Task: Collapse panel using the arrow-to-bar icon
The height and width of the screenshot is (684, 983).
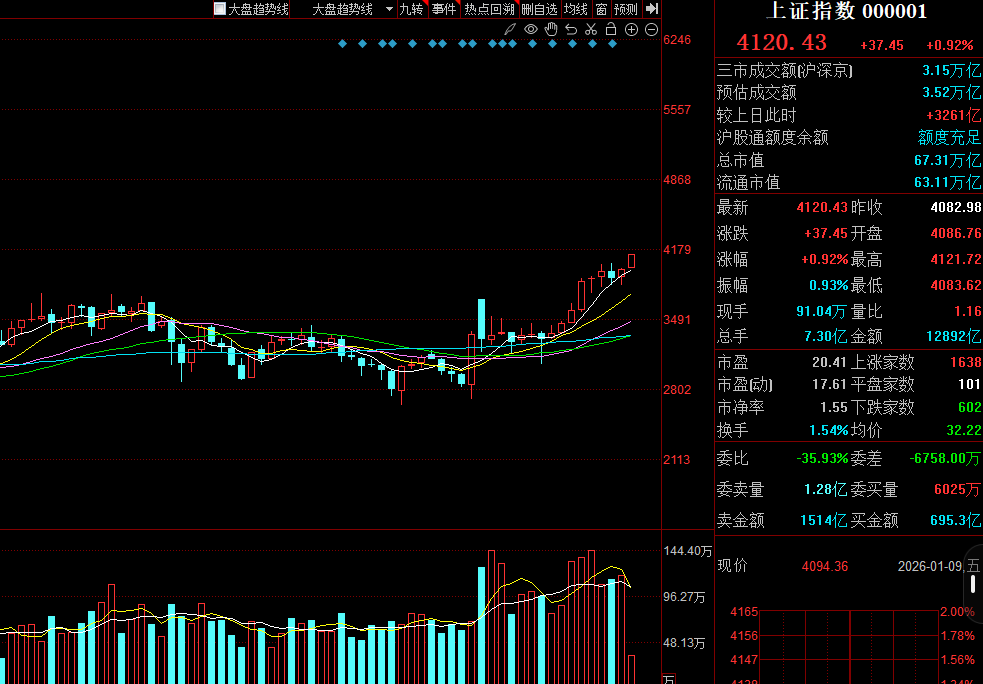Action: (x=651, y=9)
